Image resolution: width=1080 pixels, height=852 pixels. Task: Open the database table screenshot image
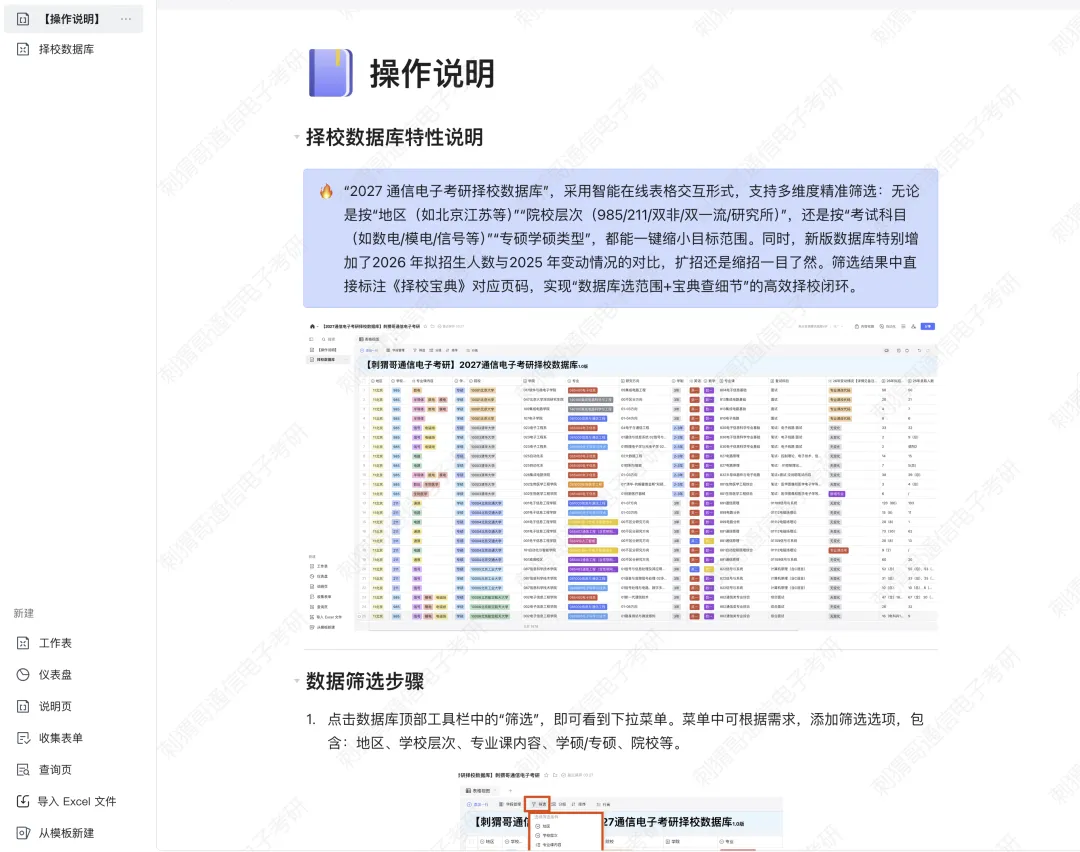pyautogui.click(x=621, y=475)
